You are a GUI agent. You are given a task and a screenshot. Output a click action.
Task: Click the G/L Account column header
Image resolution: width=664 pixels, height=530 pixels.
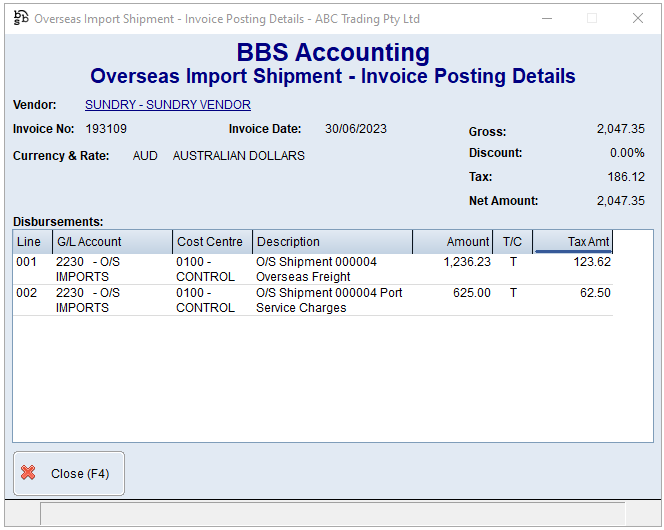pos(112,242)
